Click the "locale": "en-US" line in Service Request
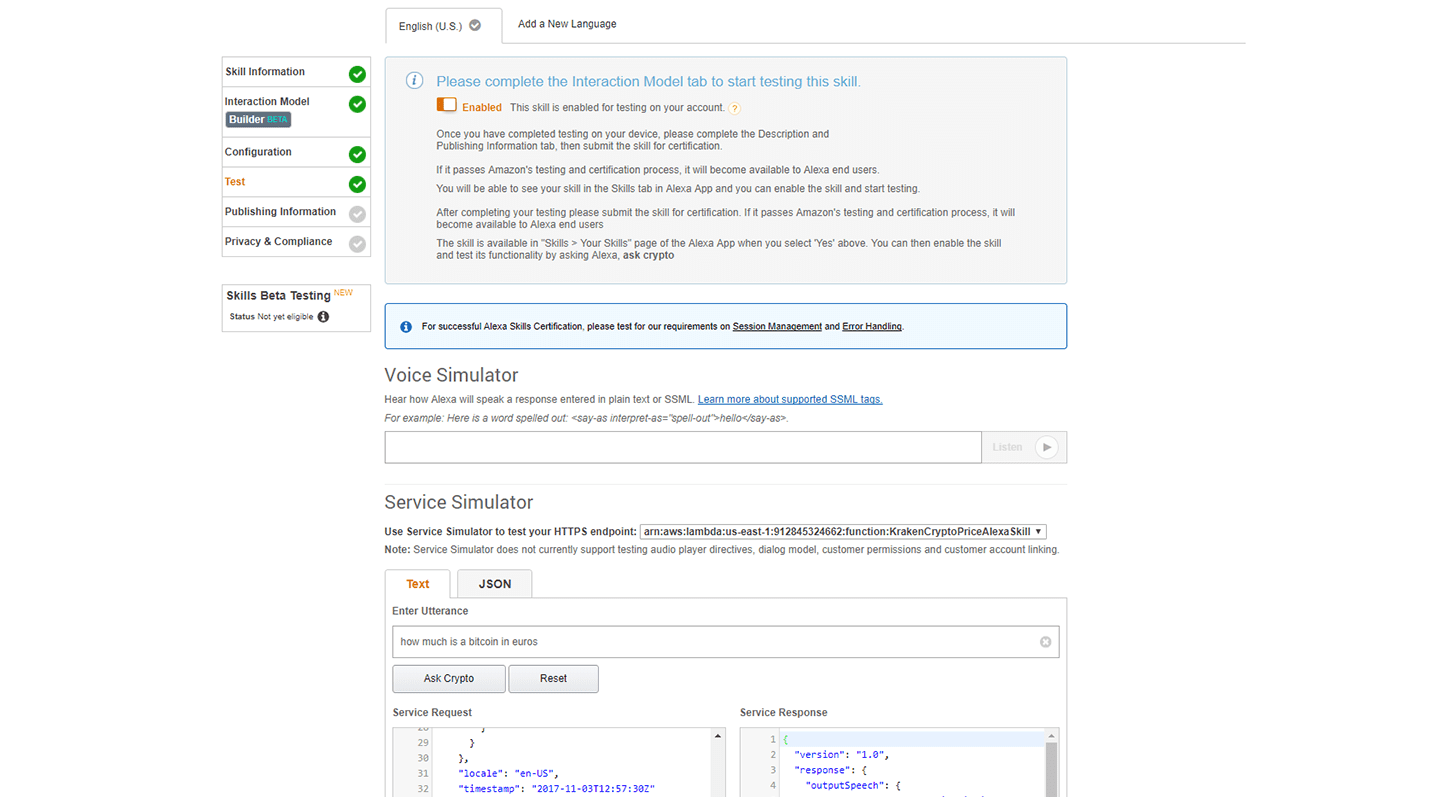The image size is (1430, 797). coord(508,774)
